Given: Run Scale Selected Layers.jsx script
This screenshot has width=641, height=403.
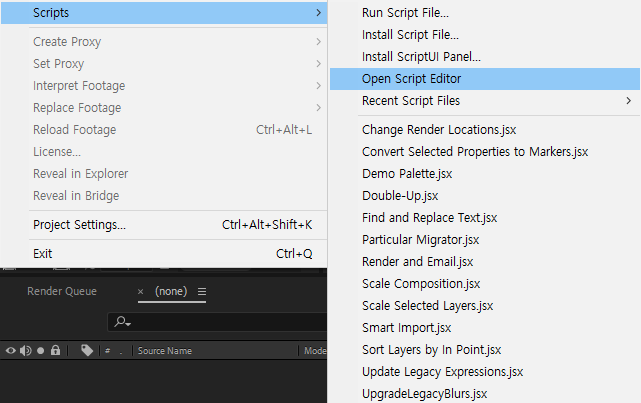Looking at the screenshot, I should coord(485,306).
